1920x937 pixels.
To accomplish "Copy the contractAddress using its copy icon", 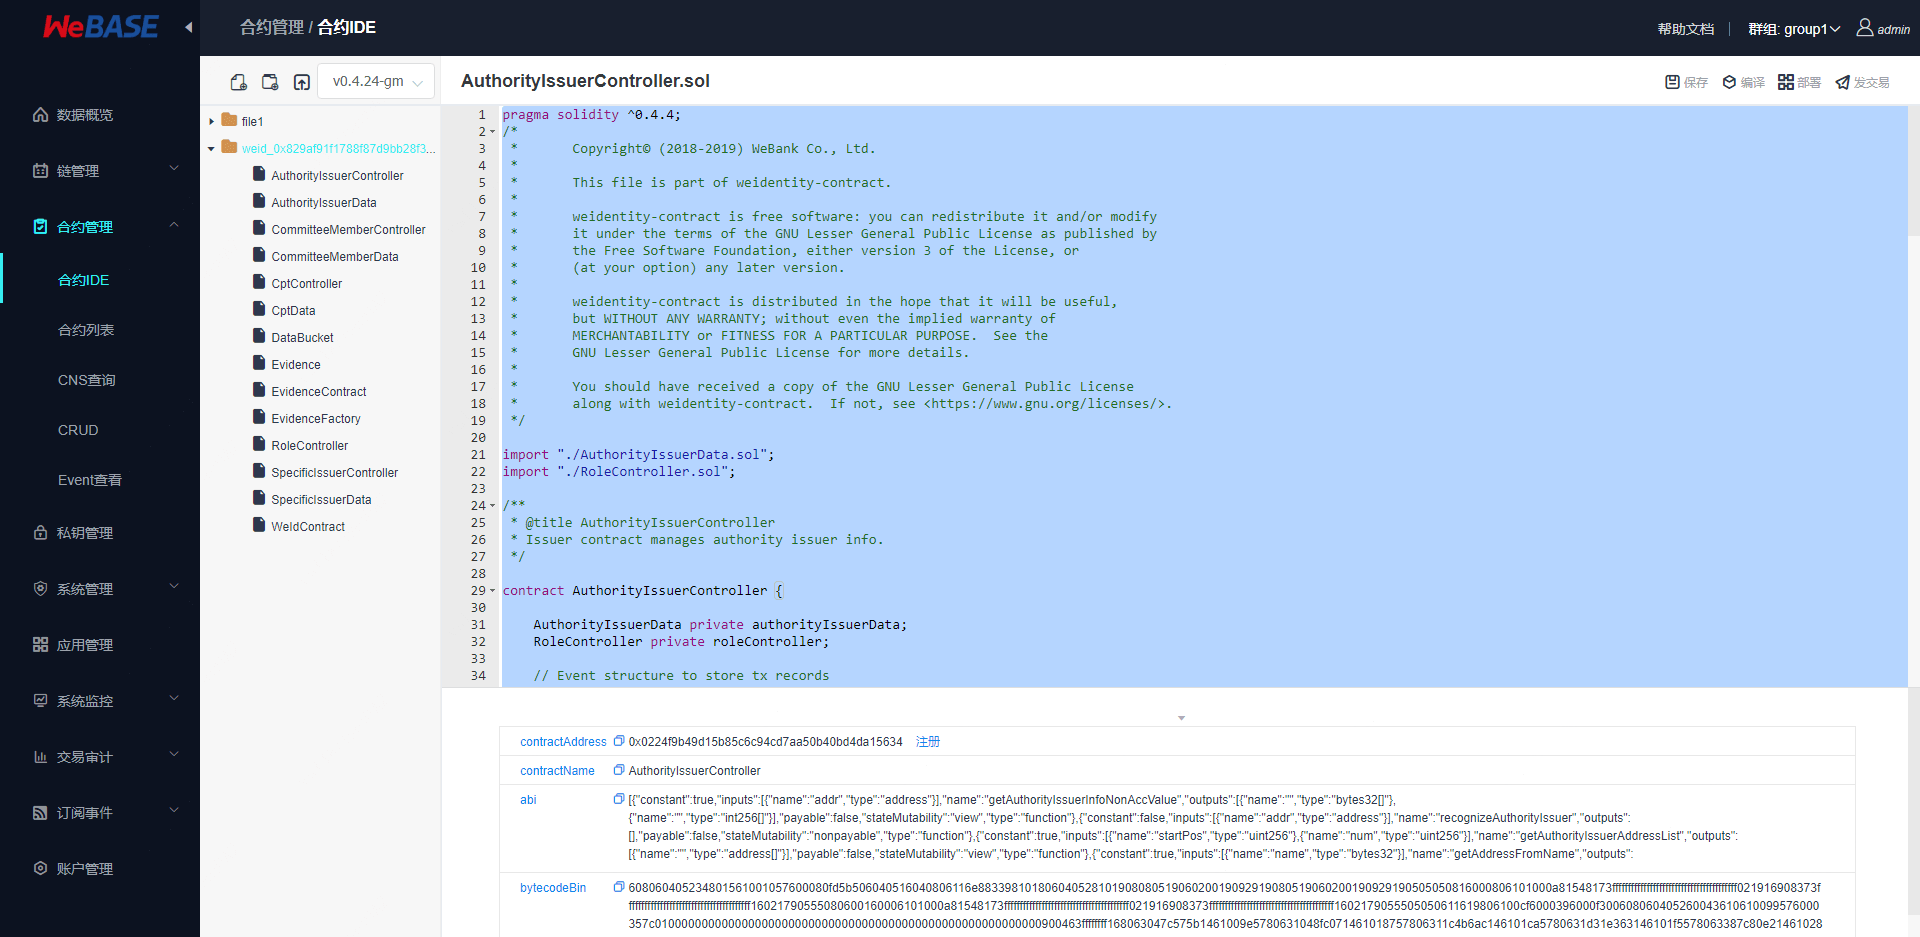I will coord(618,741).
